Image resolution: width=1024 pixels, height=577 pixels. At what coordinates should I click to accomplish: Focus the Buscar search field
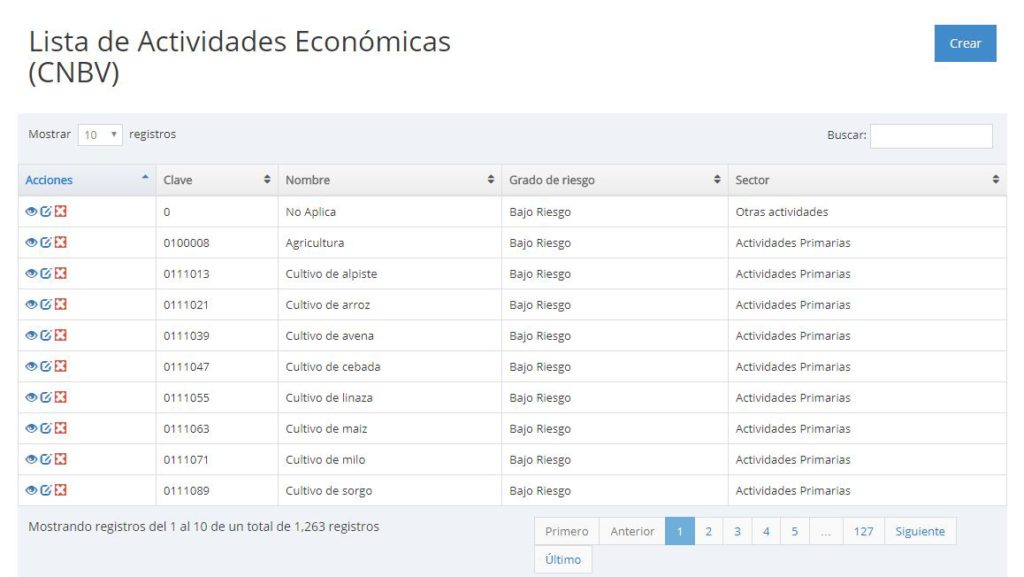(x=931, y=136)
